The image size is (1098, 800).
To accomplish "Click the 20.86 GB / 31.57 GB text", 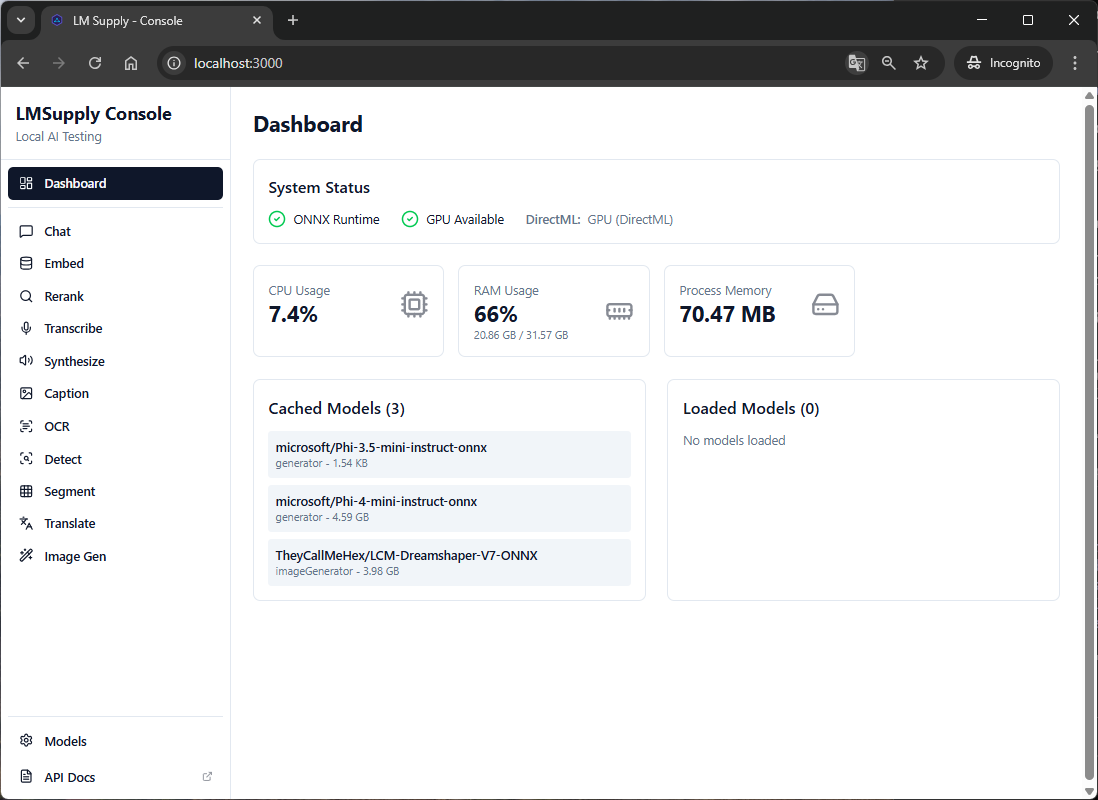I will (521, 336).
